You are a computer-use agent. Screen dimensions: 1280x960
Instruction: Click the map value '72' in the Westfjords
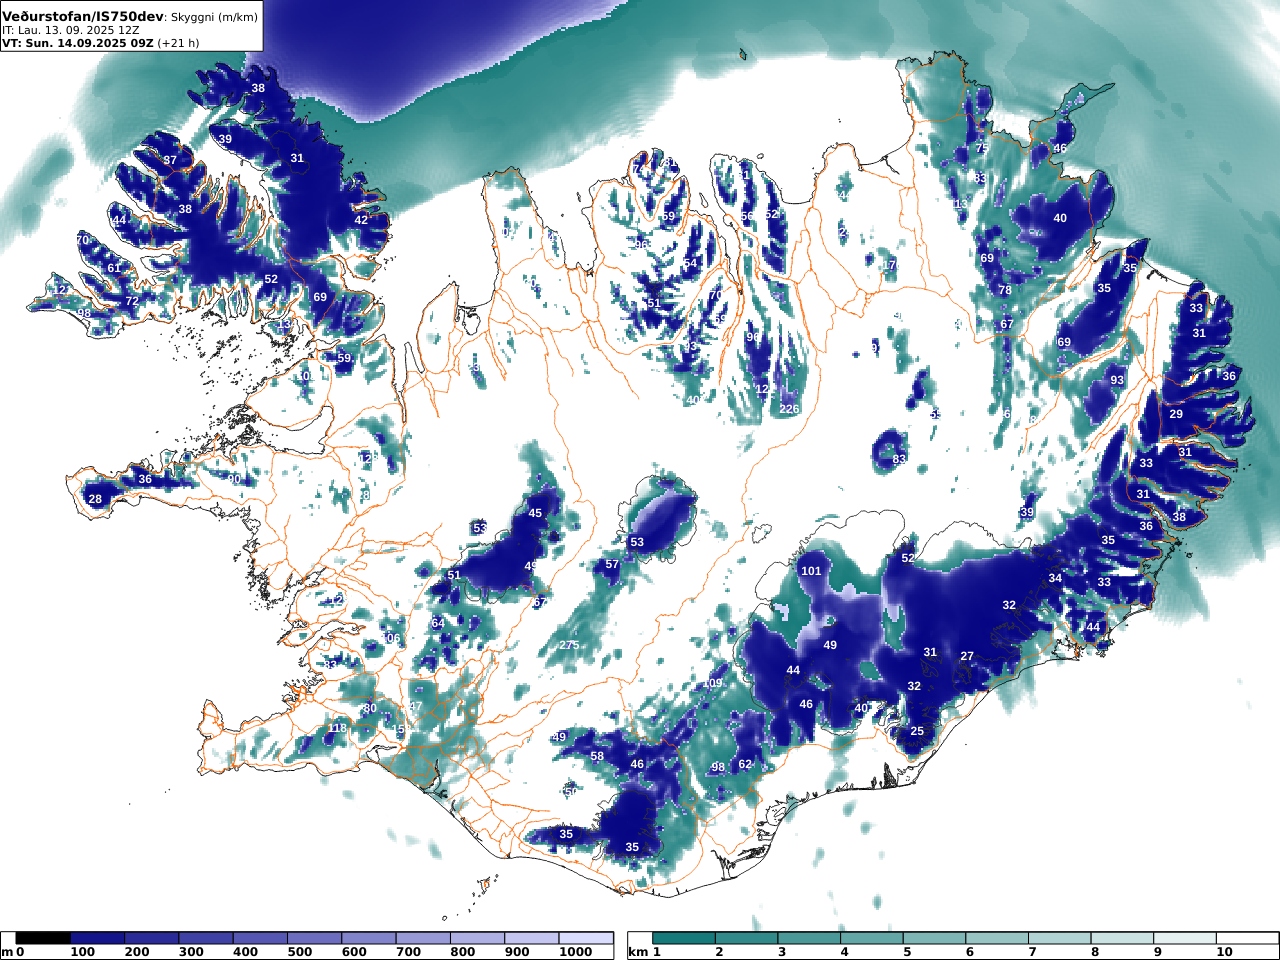pos(131,301)
